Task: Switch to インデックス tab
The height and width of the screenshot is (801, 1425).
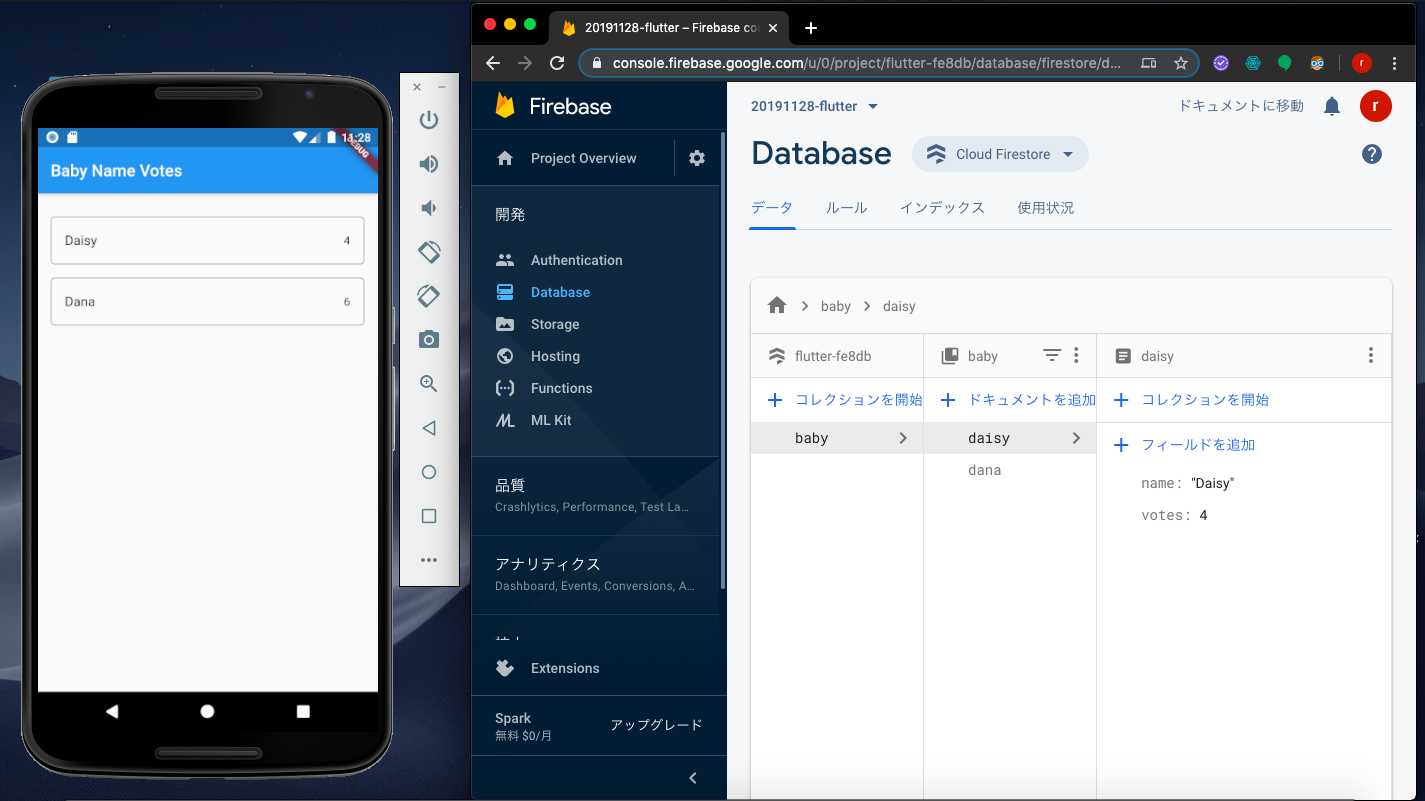Action: 942,208
